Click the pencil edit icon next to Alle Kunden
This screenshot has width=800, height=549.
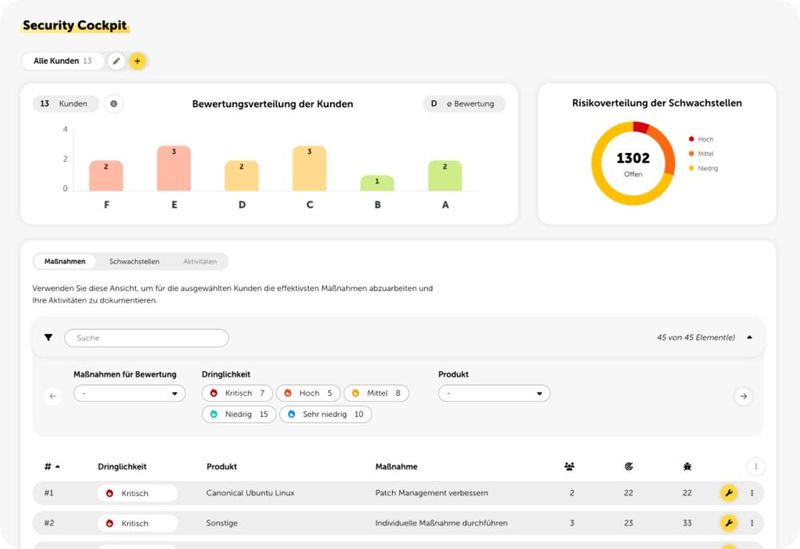[116, 61]
